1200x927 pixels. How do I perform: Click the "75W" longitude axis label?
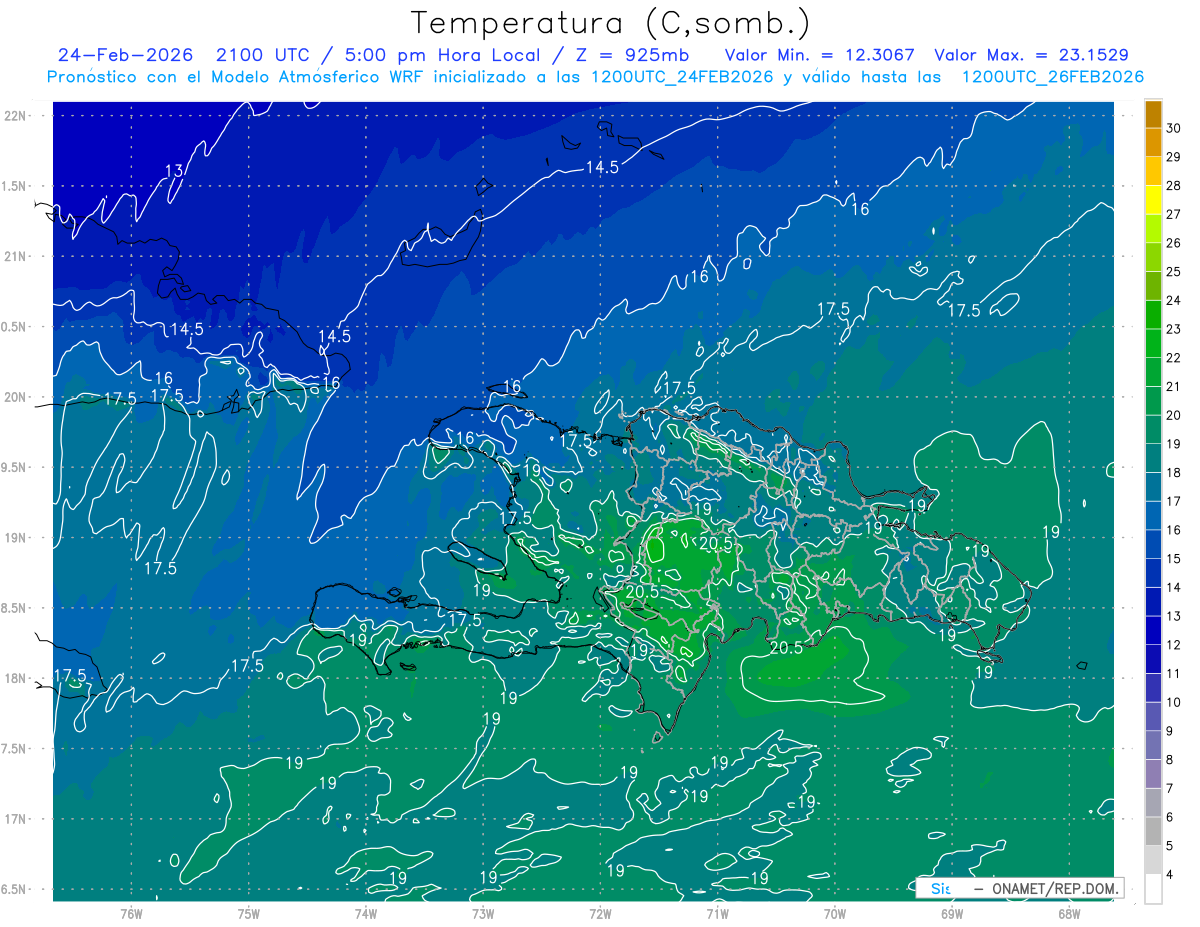[x=249, y=913]
